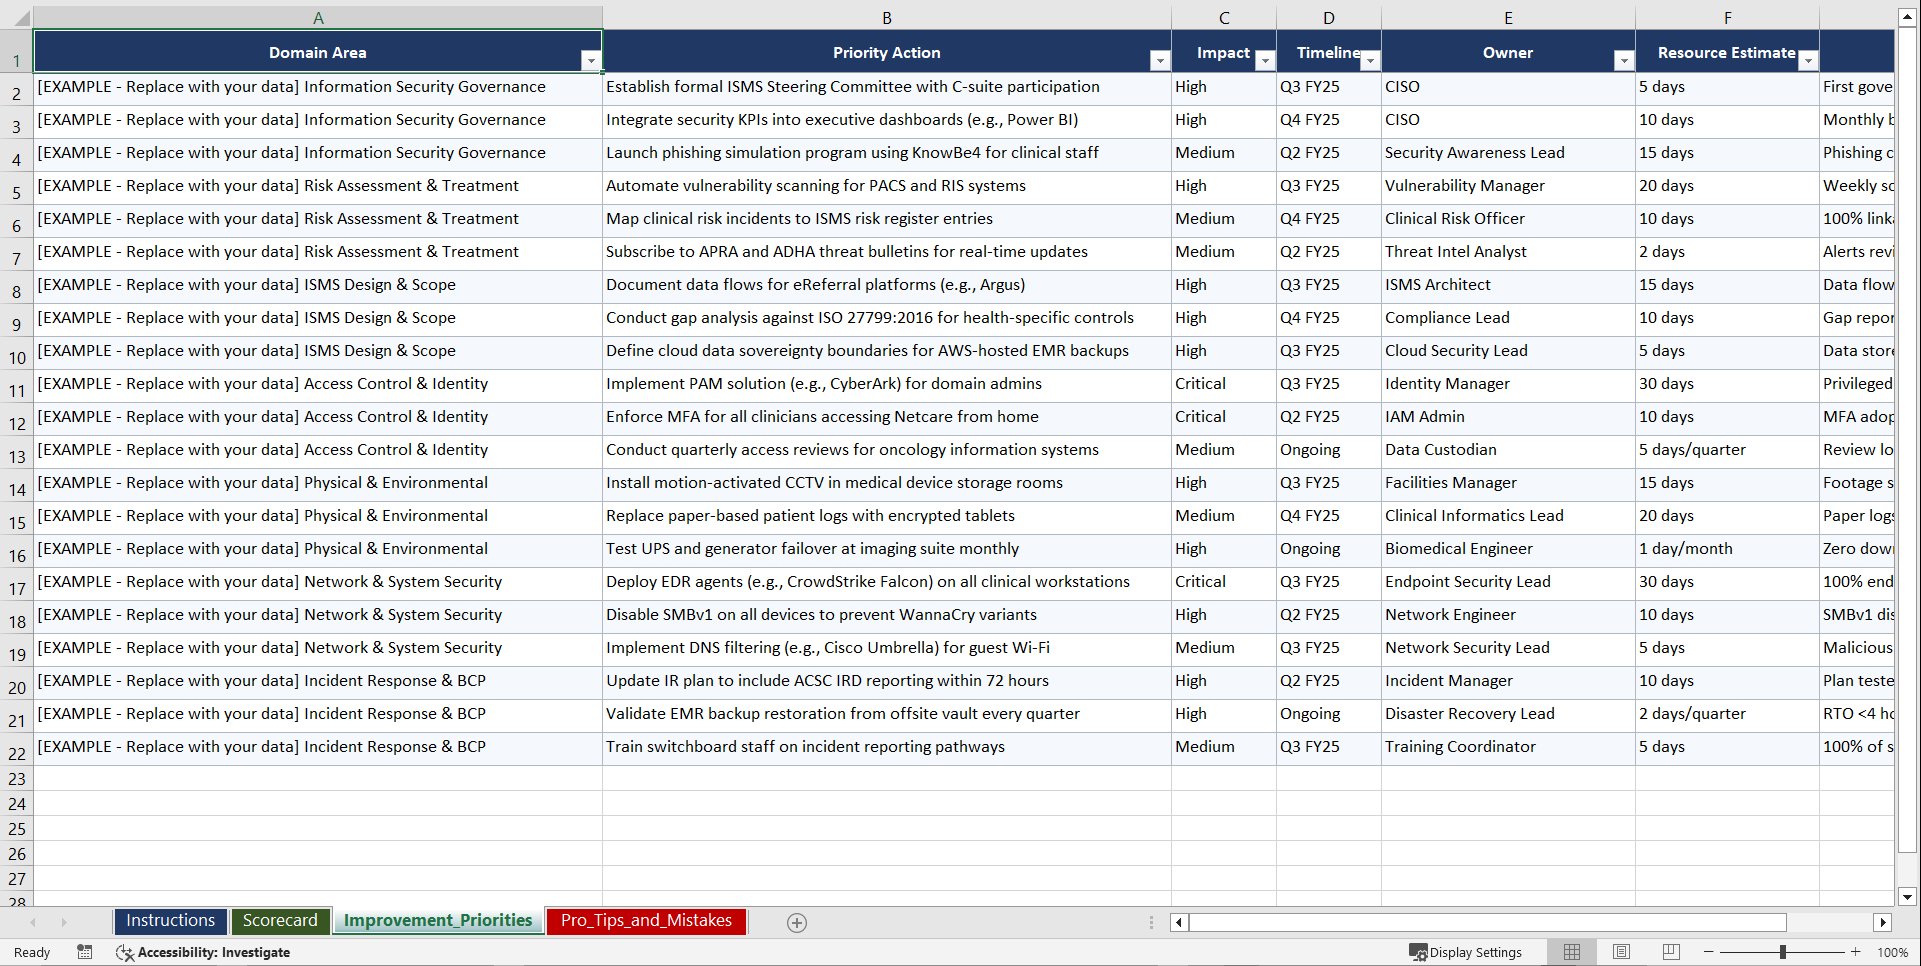Open the Resource Estimate filter dropdown
Screen dimensions: 1921x966
click(x=1808, y=60)
